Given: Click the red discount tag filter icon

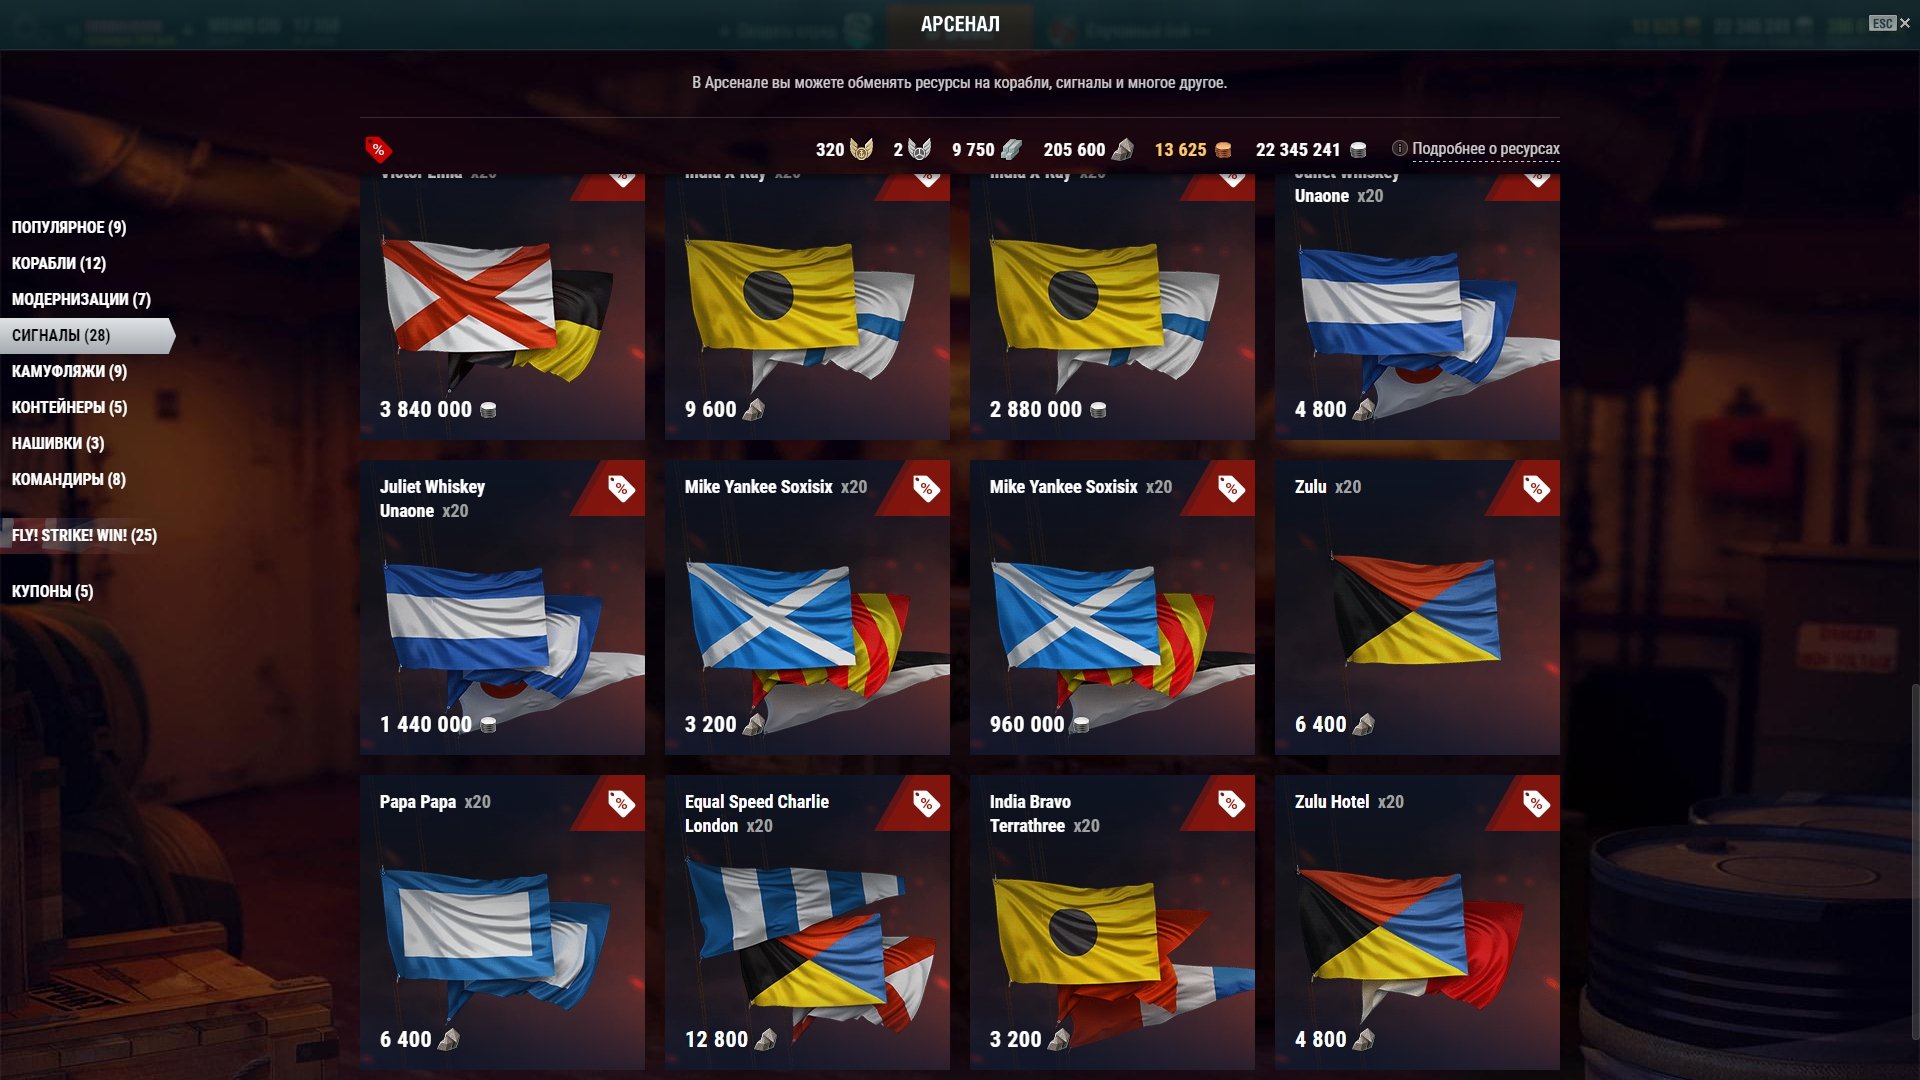Looking at the screenshot, I should (x=378, y=150).
